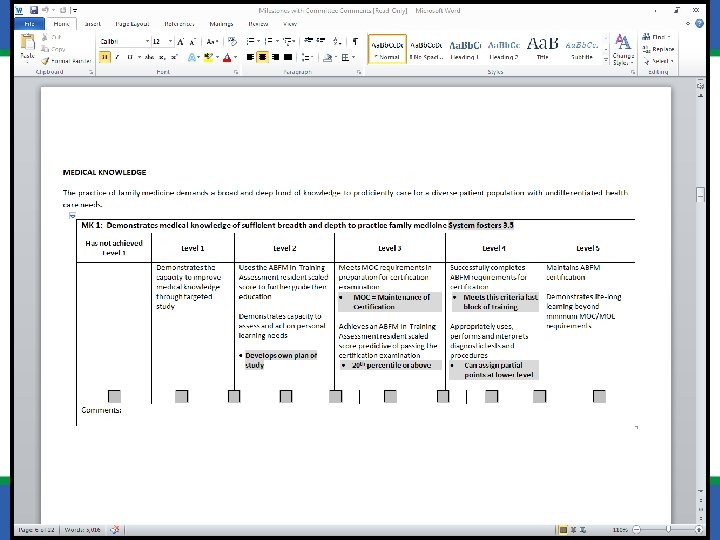This screenshot has width=720, height=540.
Task: Check the box centered in Level 1 column
Action: point(182,396)
